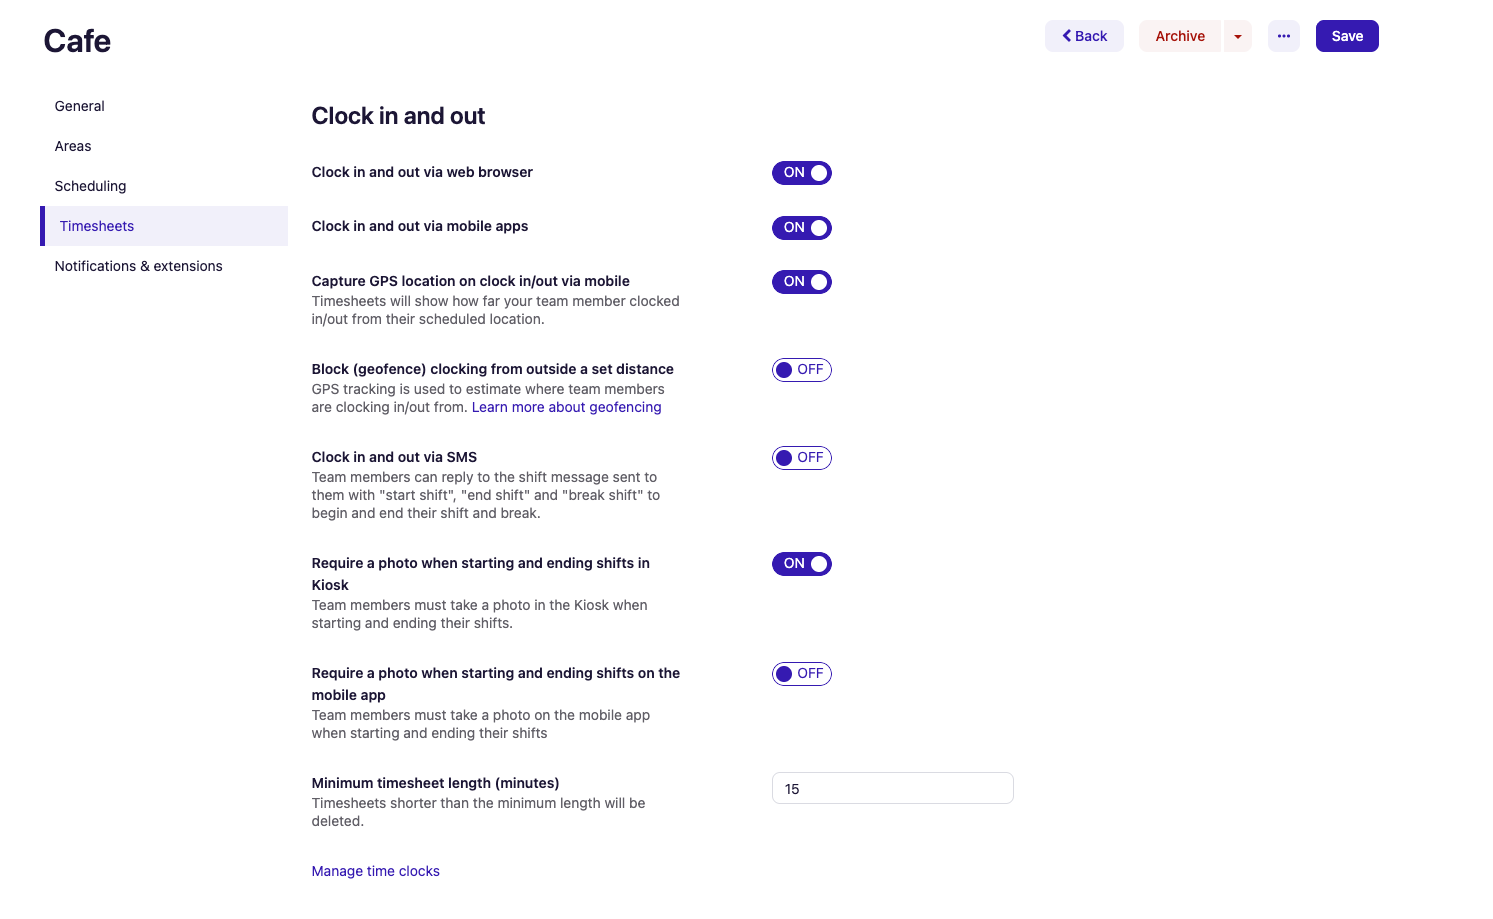The height and width of the screenshot is (919, 1493).
Task: Go to Scheduling settings
Action: click(90, 186)
